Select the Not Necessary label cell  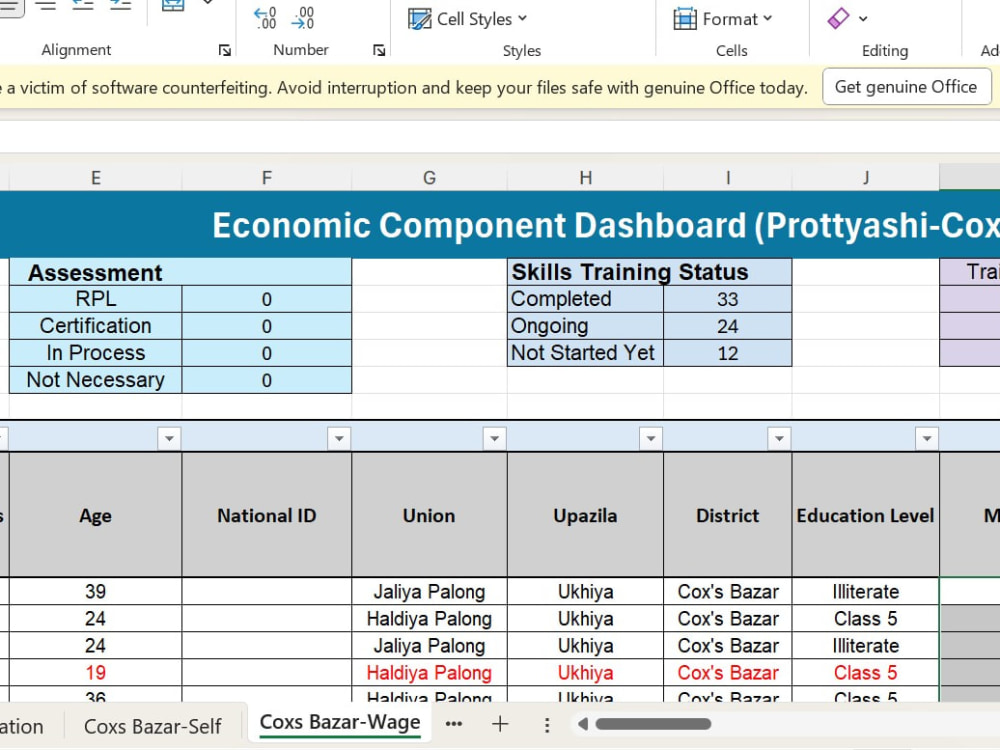tap(96, 379)
